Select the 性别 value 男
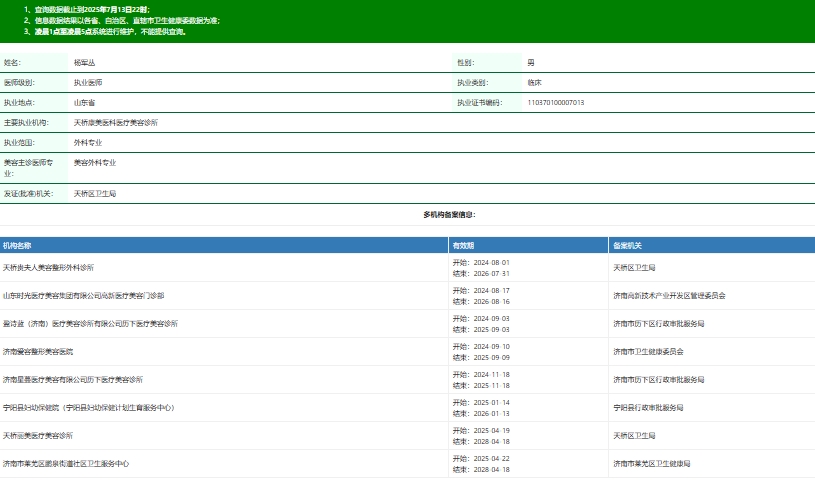 (531, 63)
